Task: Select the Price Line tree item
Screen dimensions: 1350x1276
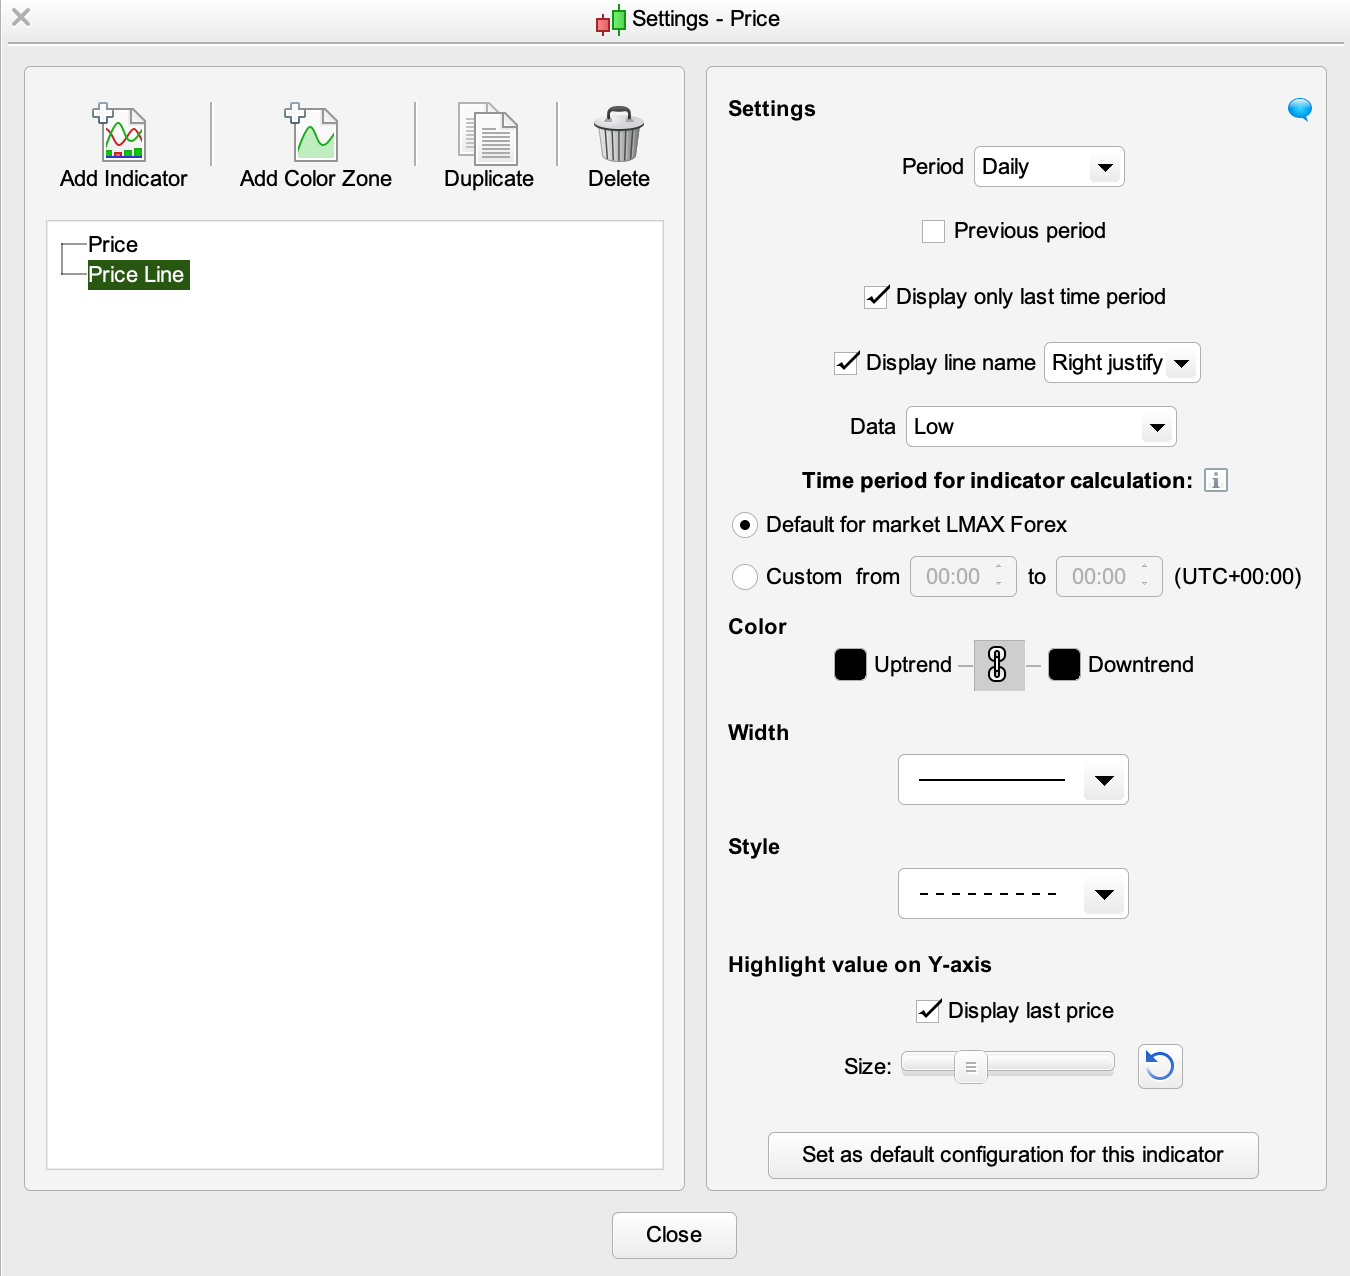Action: coord(138,275)
